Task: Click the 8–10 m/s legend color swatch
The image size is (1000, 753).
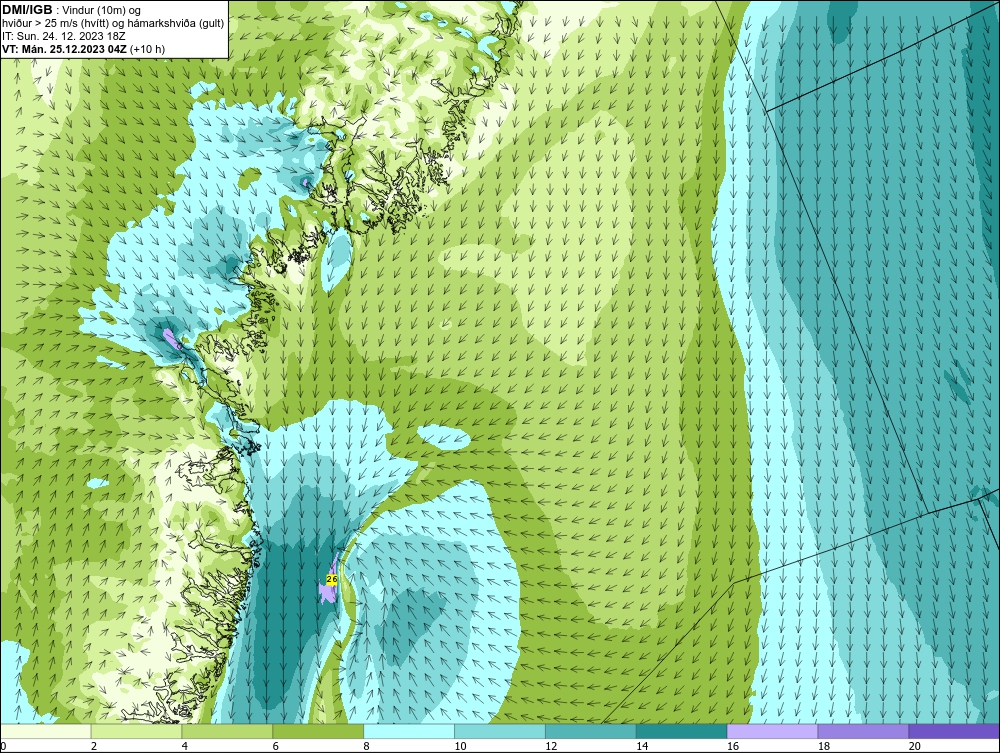Action: [x=409, y=731]
